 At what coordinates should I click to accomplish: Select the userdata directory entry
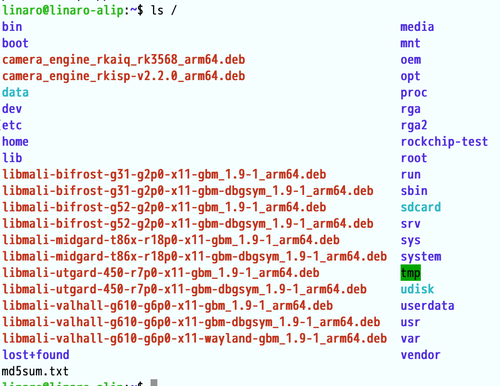(427, 306)
